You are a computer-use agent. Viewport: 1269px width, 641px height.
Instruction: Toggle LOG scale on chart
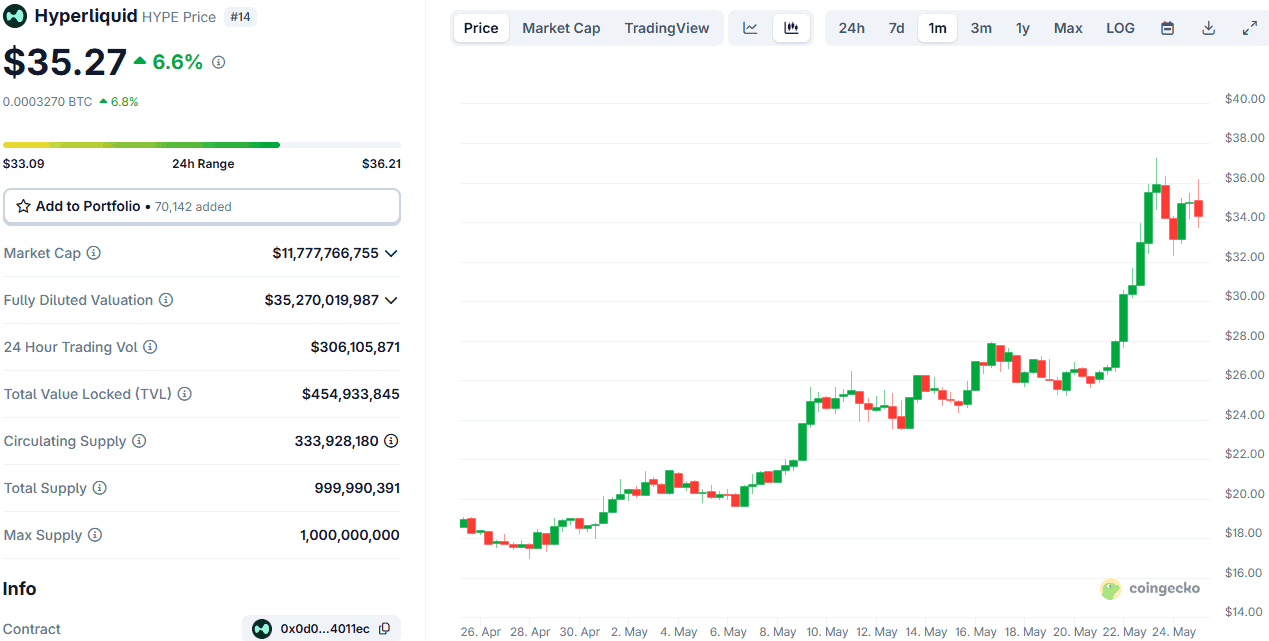(x=1120, y=28)
